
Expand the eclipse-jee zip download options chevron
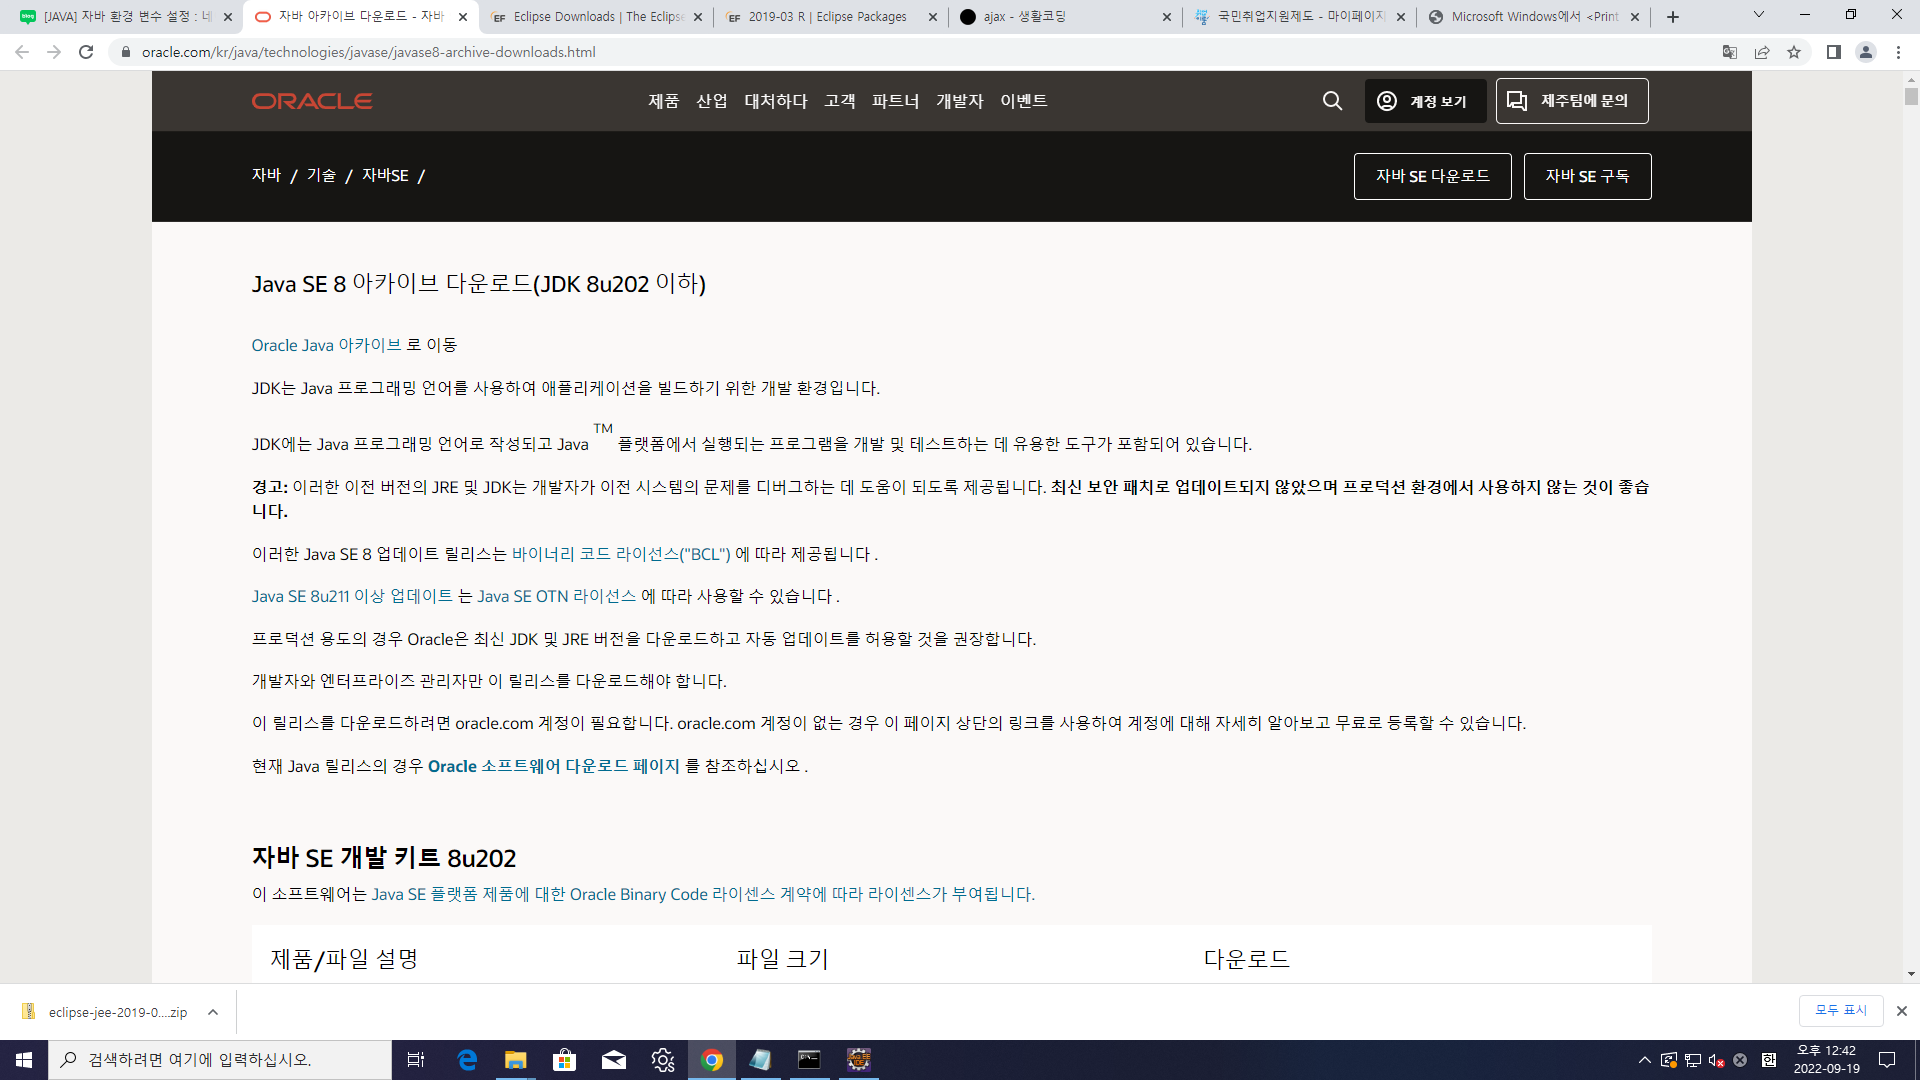213,1012
